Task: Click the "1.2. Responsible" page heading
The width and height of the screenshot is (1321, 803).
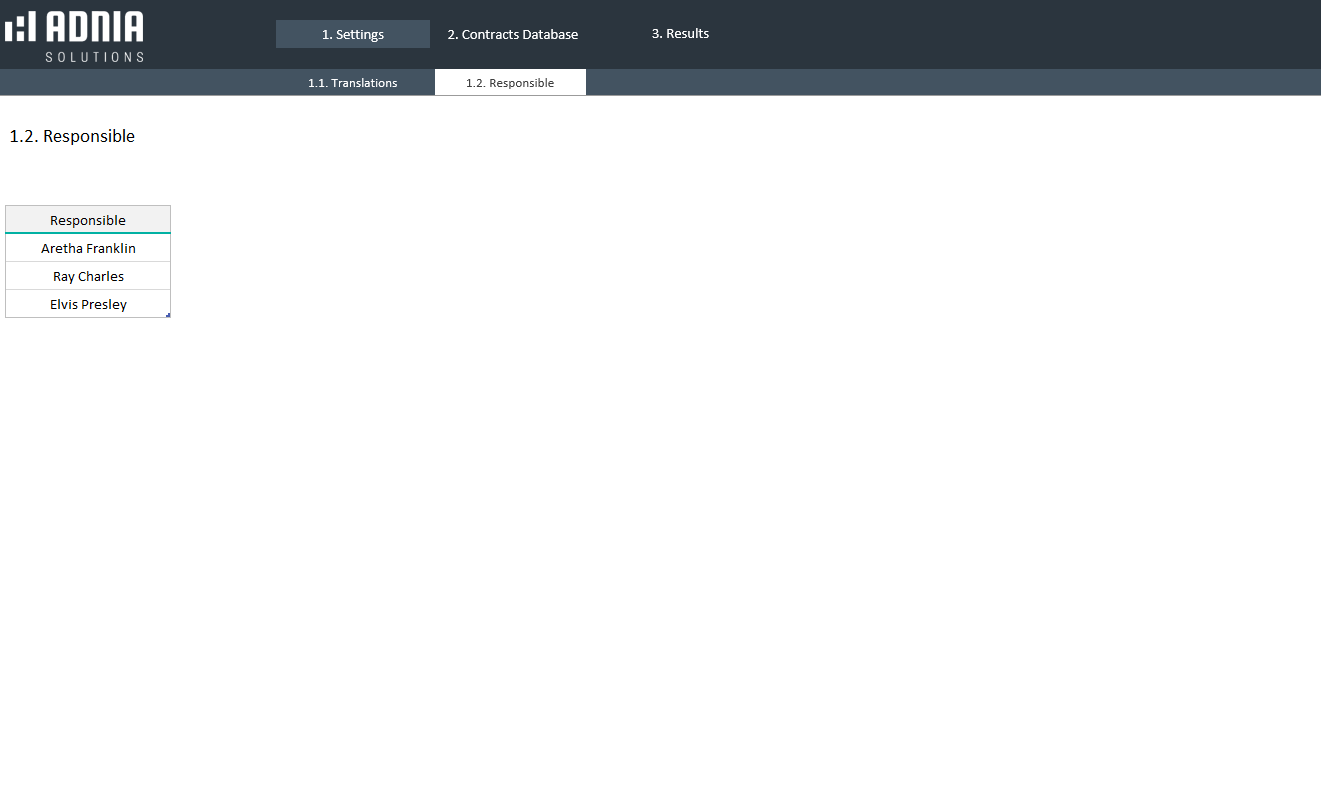Action: tap(72, 136)
